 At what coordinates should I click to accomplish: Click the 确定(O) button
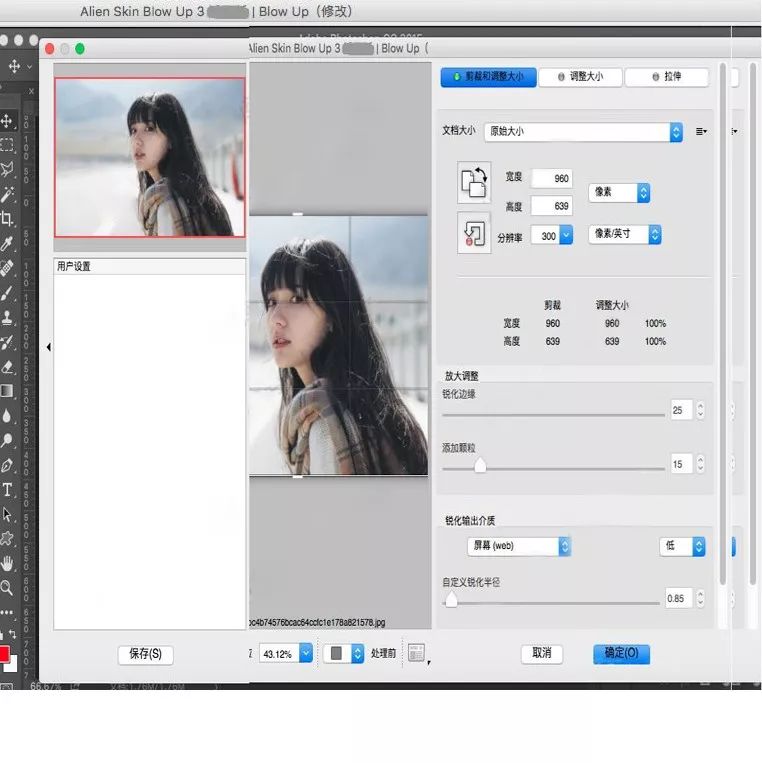pyautogui.click(x=621, y=654)
